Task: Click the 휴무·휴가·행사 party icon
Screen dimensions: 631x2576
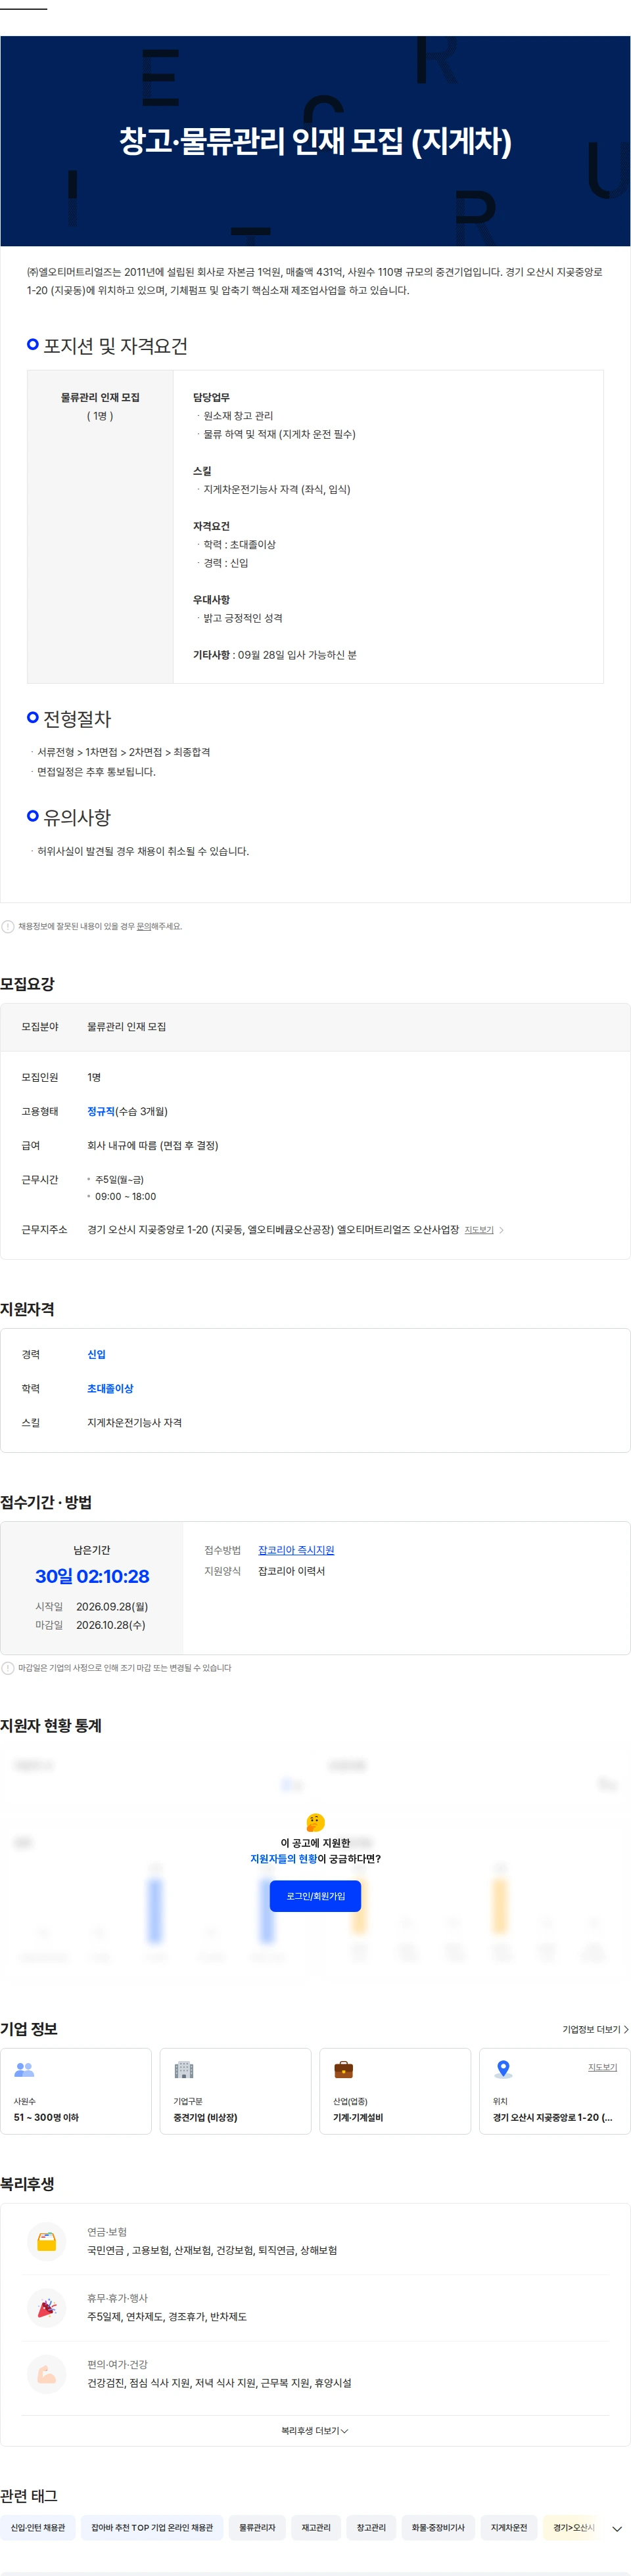Action: pyautogui.click(x=47, y=2308)
